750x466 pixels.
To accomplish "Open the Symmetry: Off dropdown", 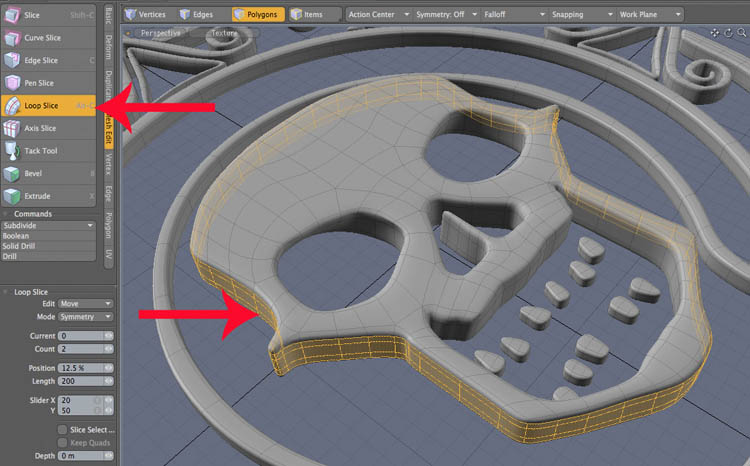I will click(x=446, y=14).
